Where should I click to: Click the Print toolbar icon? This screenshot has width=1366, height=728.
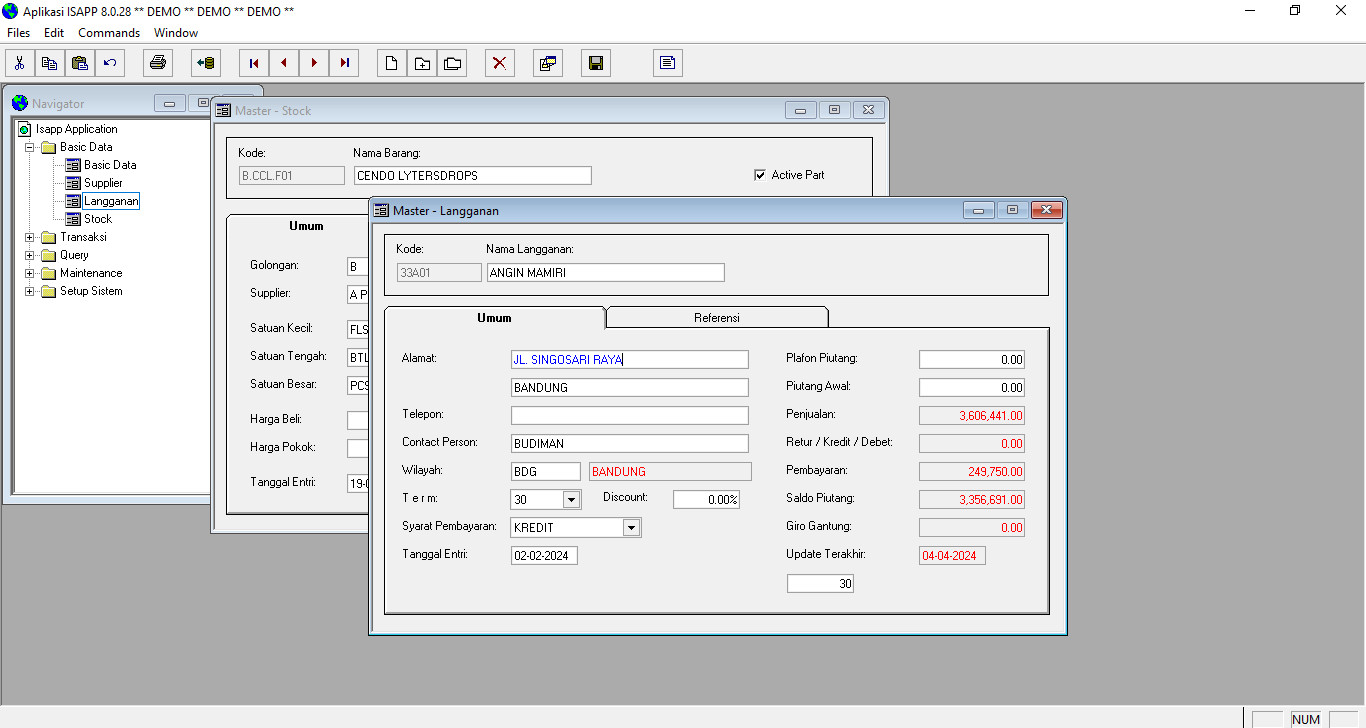pos(157,63)
